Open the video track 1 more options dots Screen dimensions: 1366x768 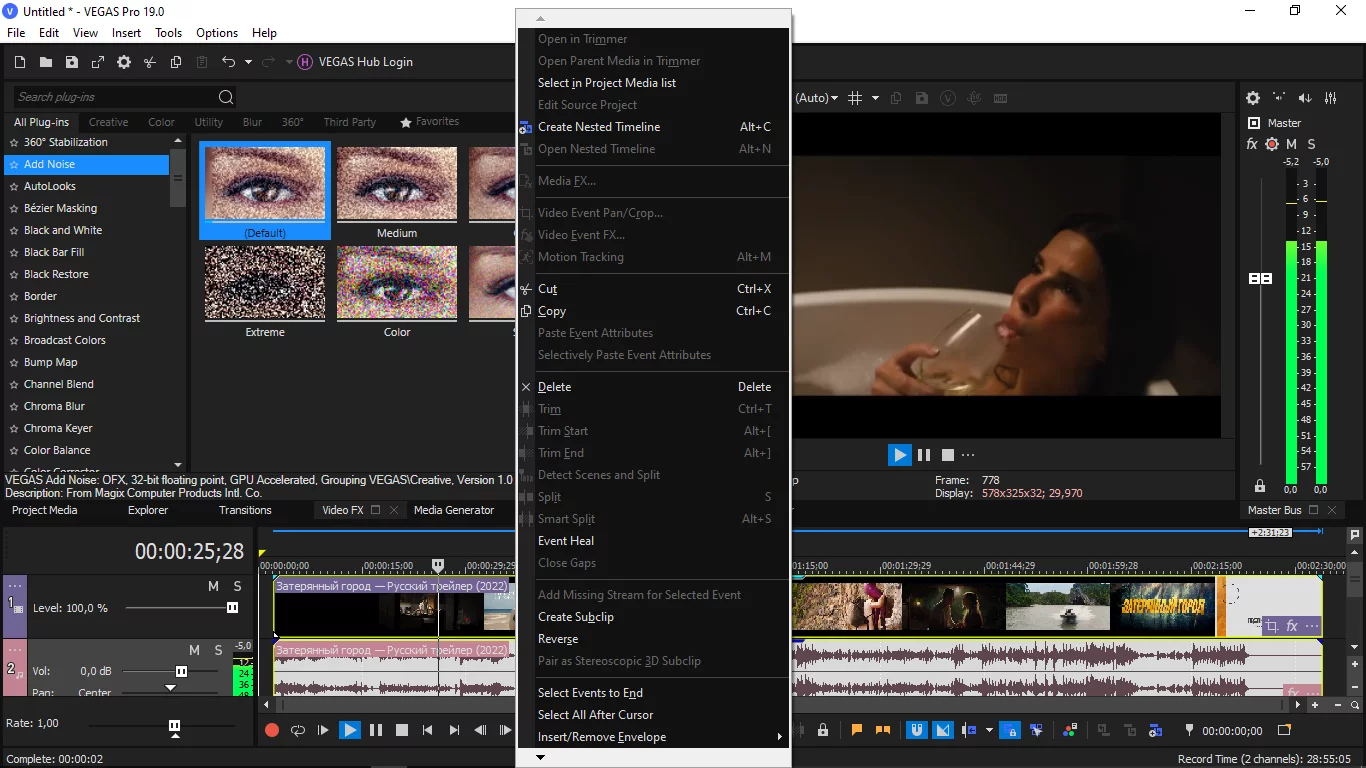point(15,585)
